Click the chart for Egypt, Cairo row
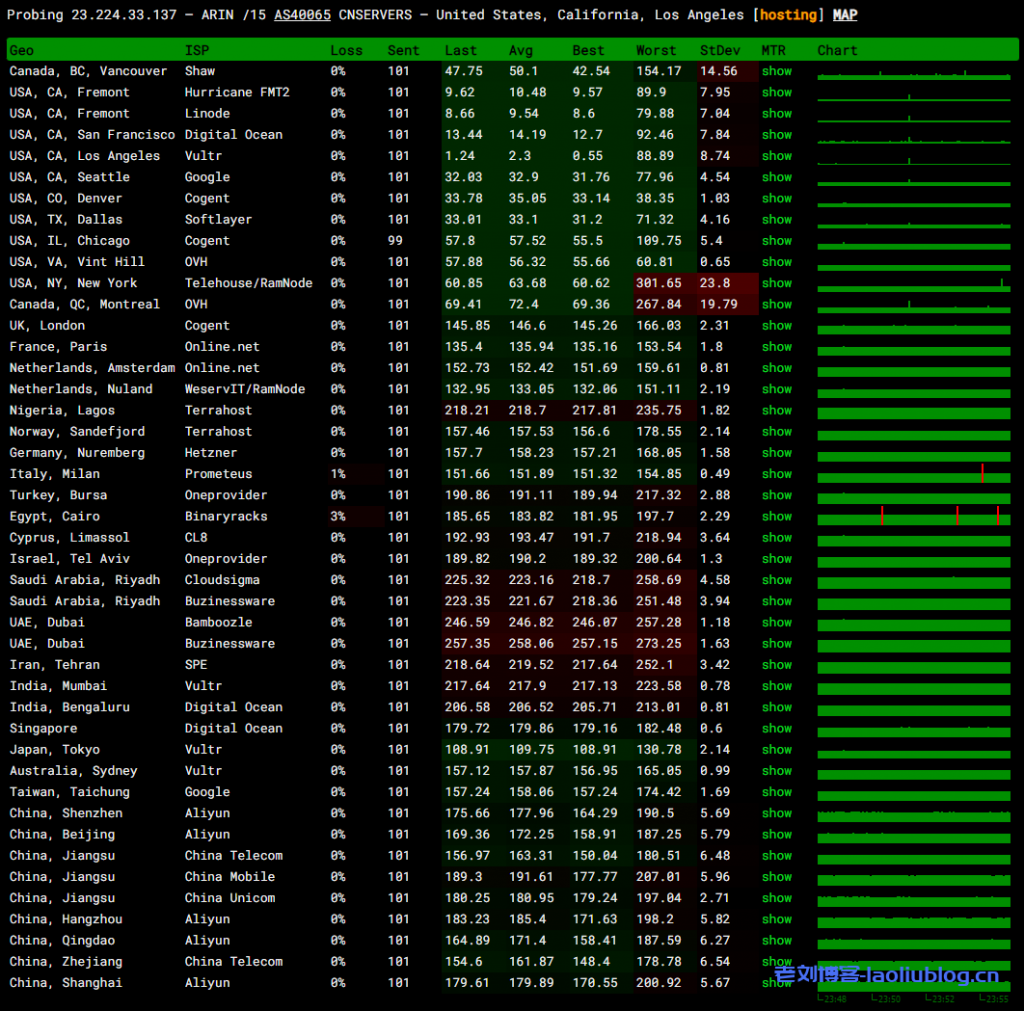1024x1011 pixels. click(913, 517)
